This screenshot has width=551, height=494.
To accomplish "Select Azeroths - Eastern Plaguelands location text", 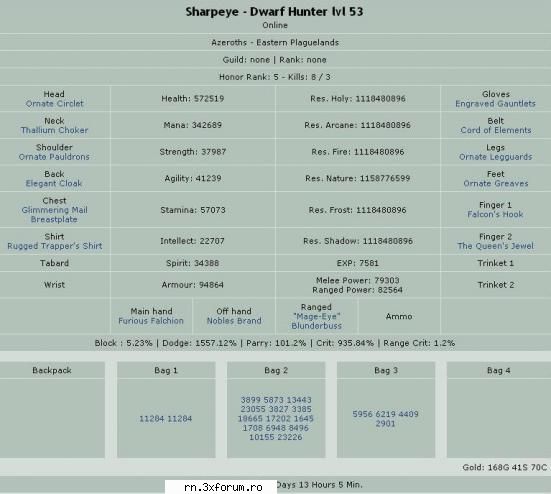I will click(x=275, y=43).
